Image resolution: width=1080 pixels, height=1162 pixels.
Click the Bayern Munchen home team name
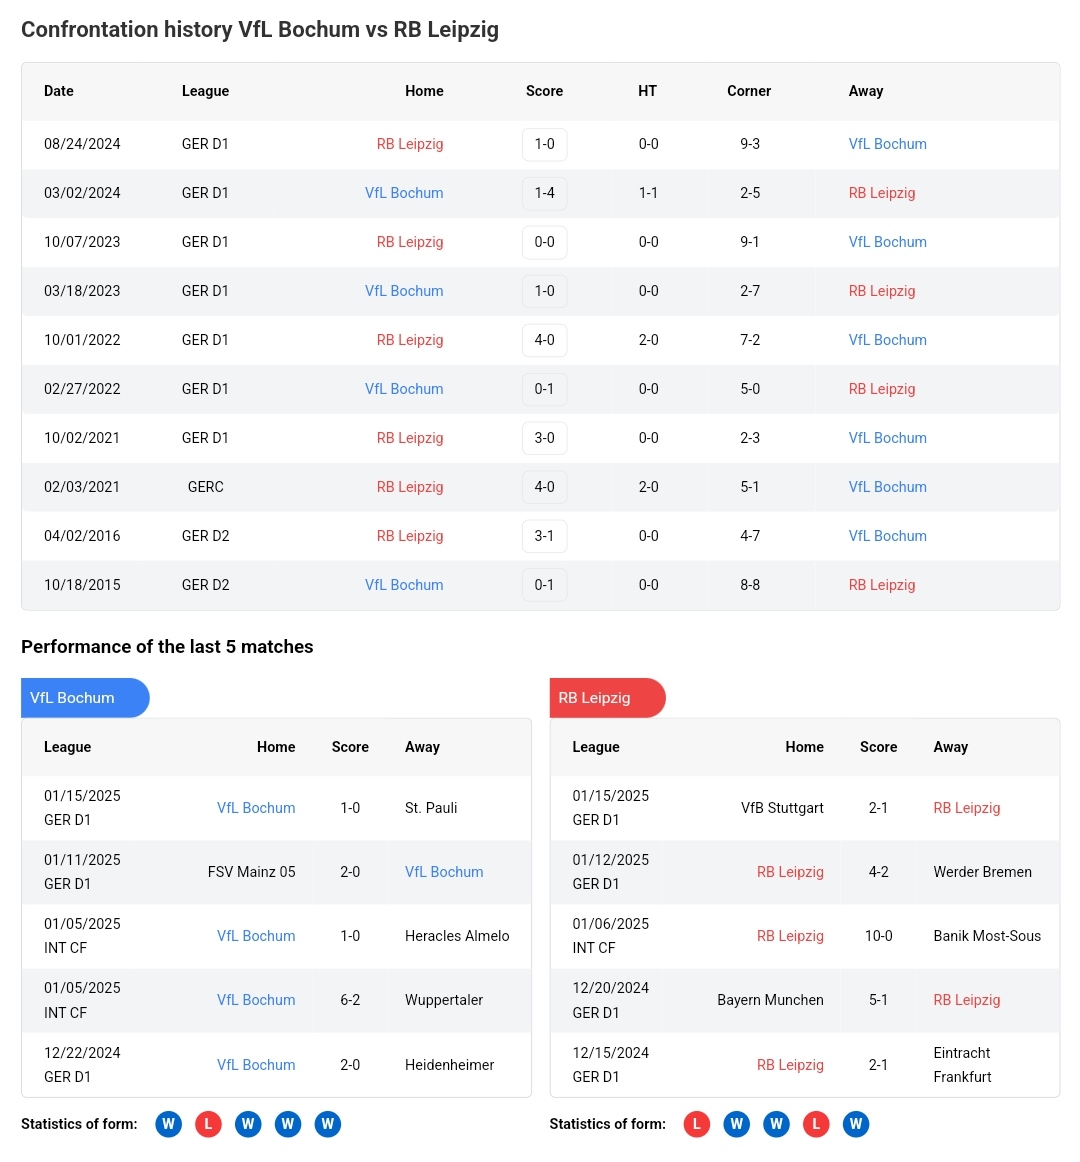point(770,1000)
